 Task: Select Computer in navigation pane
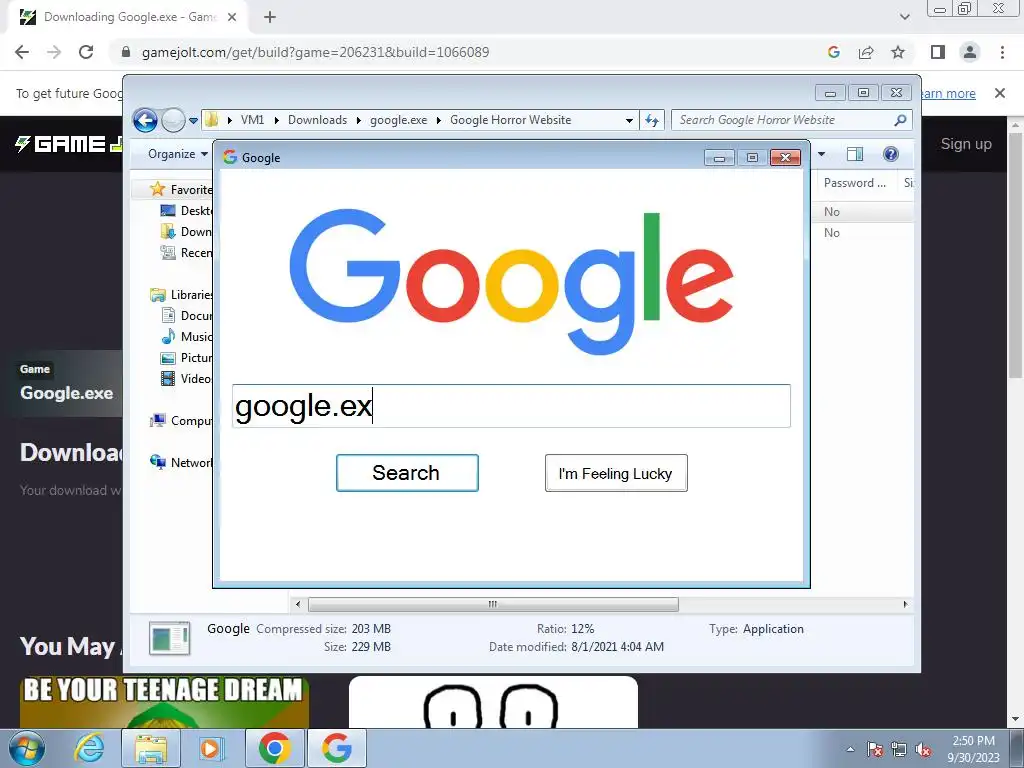click(x=182, y=421)
